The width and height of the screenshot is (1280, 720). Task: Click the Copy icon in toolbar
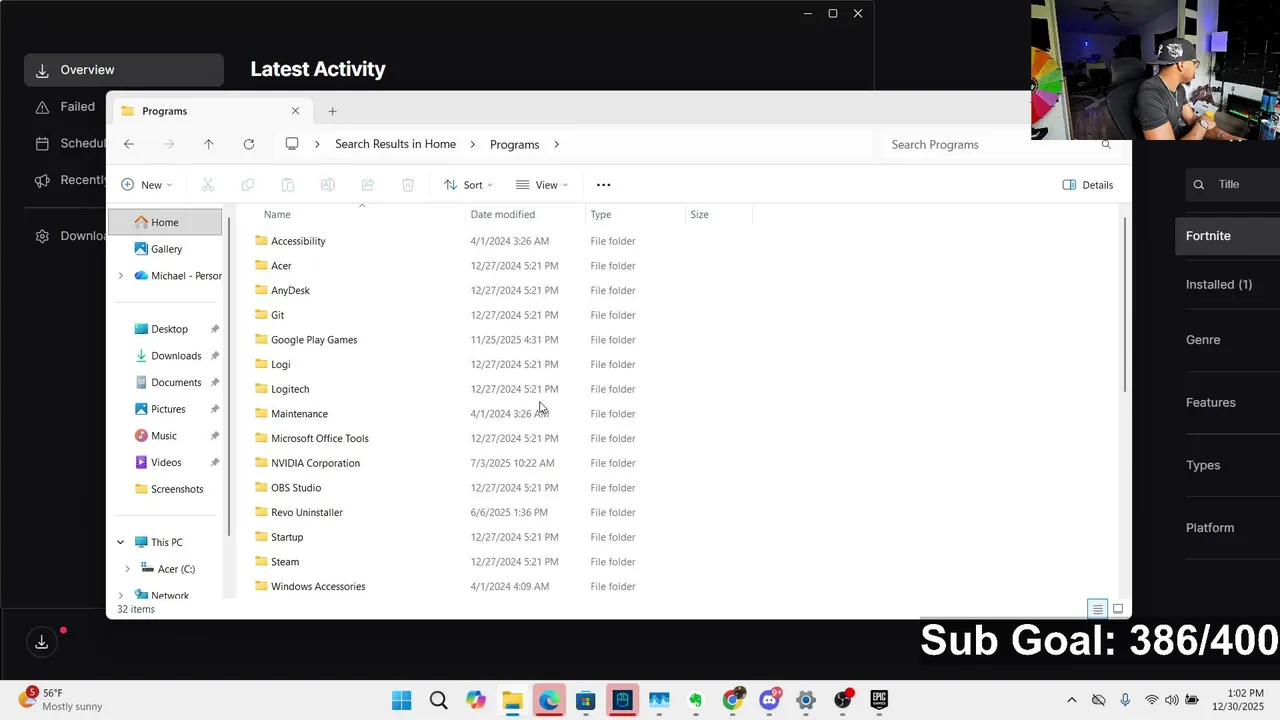[x=248, y=185]
